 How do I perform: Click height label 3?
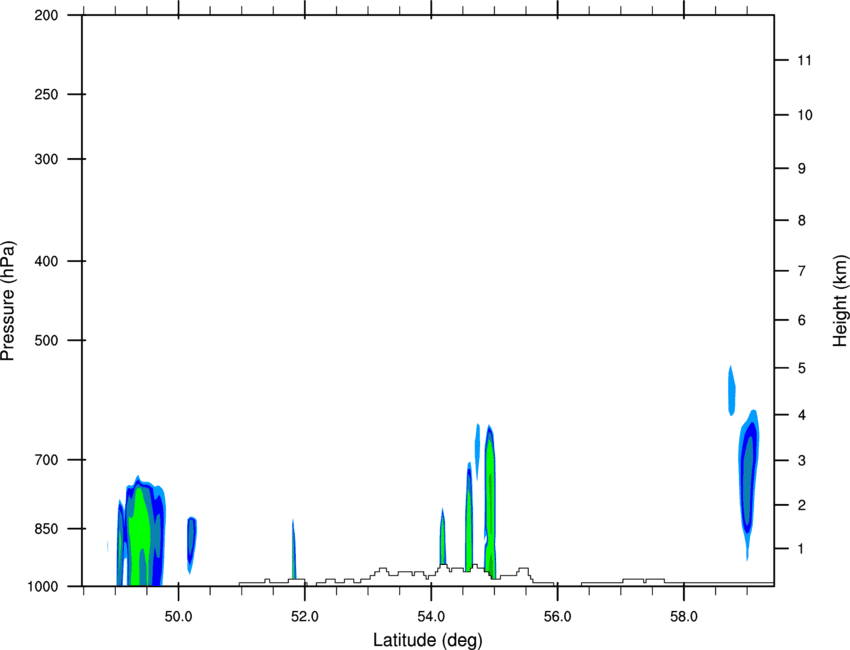pyautogui.click(x=801, y=461)
